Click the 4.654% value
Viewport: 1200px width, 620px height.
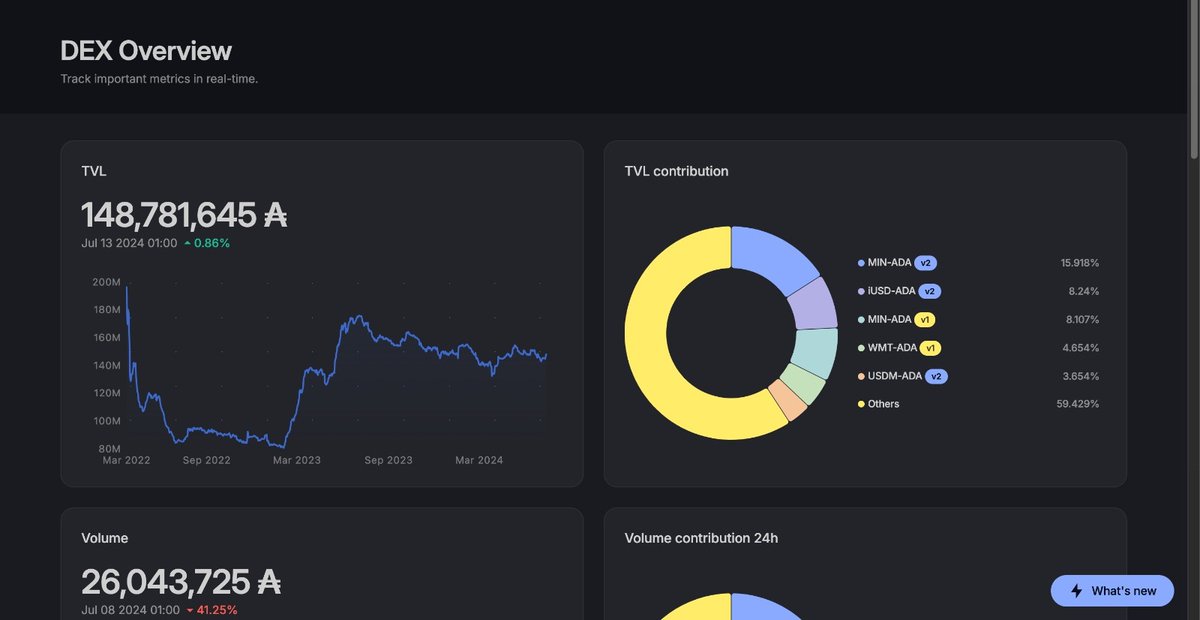[x=1080, y=348]
